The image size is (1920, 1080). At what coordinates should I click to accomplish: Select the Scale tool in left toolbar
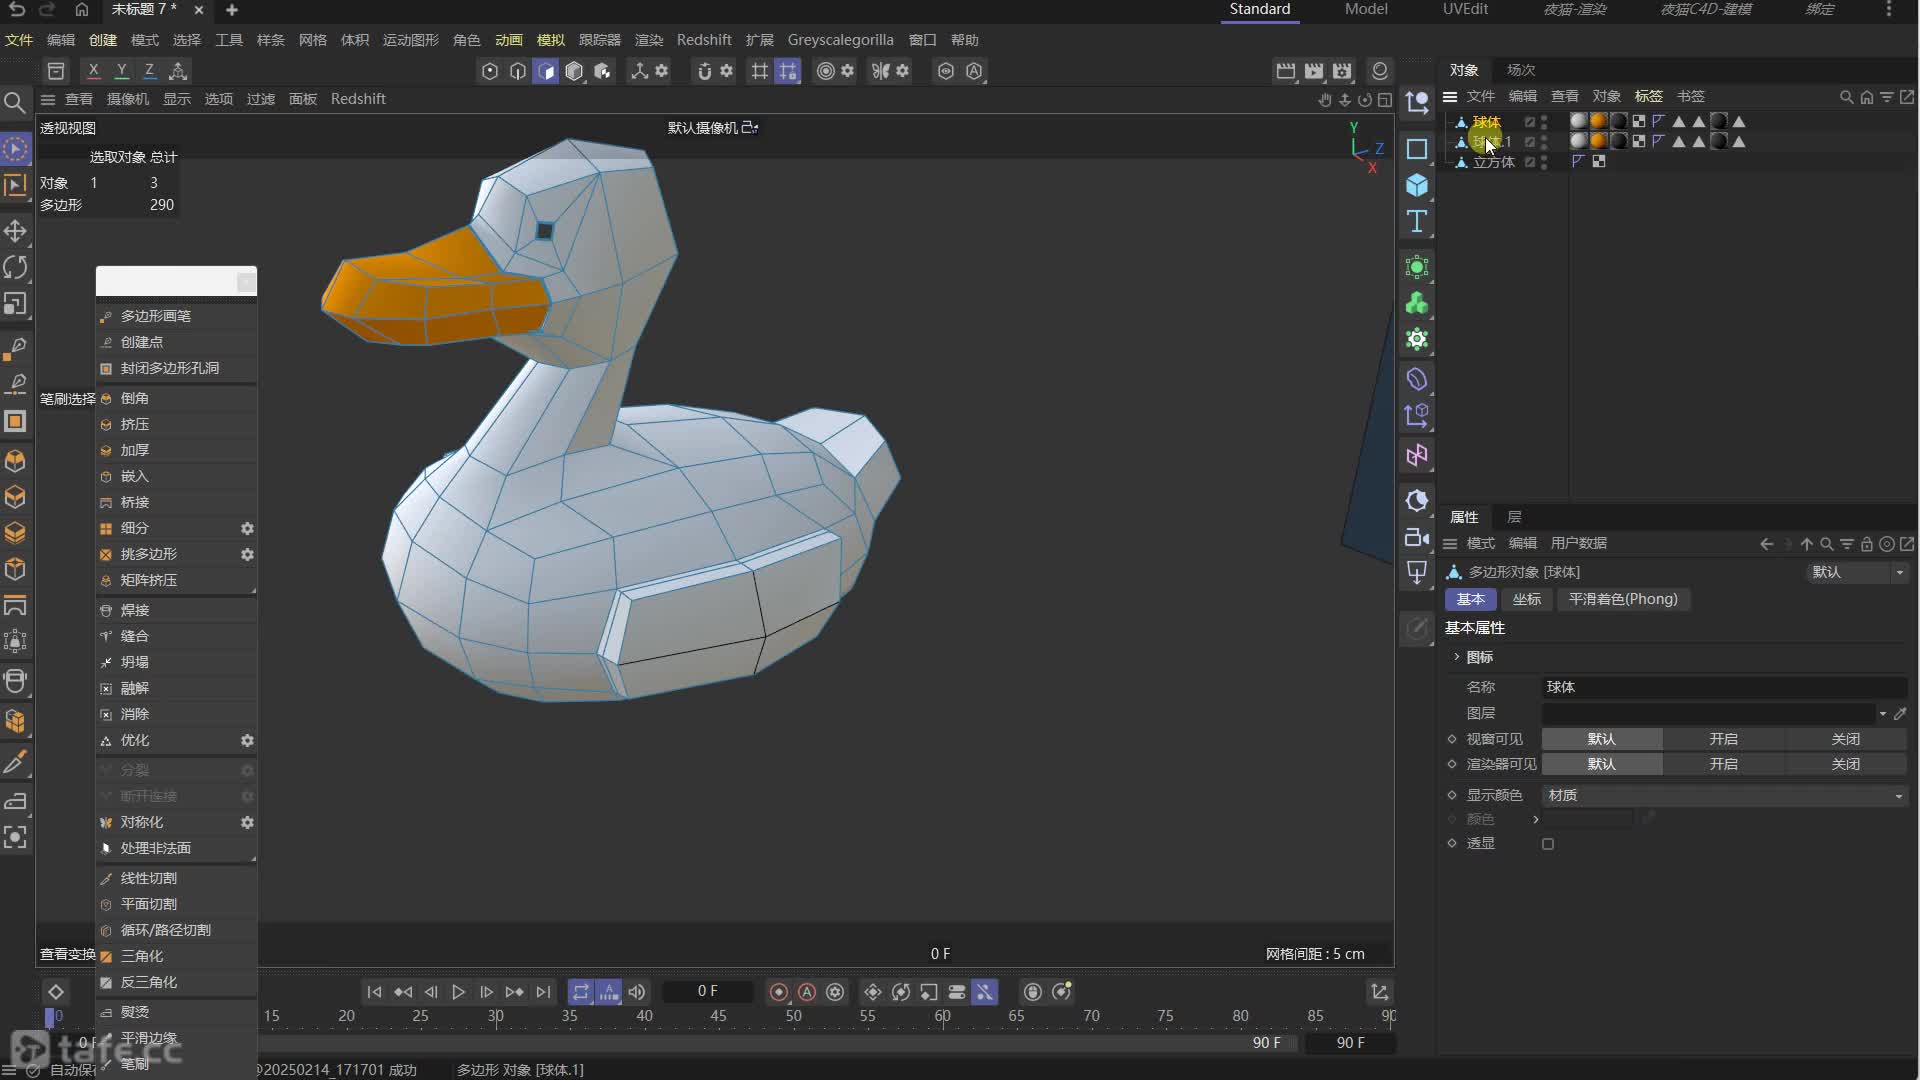pos(15,303)
